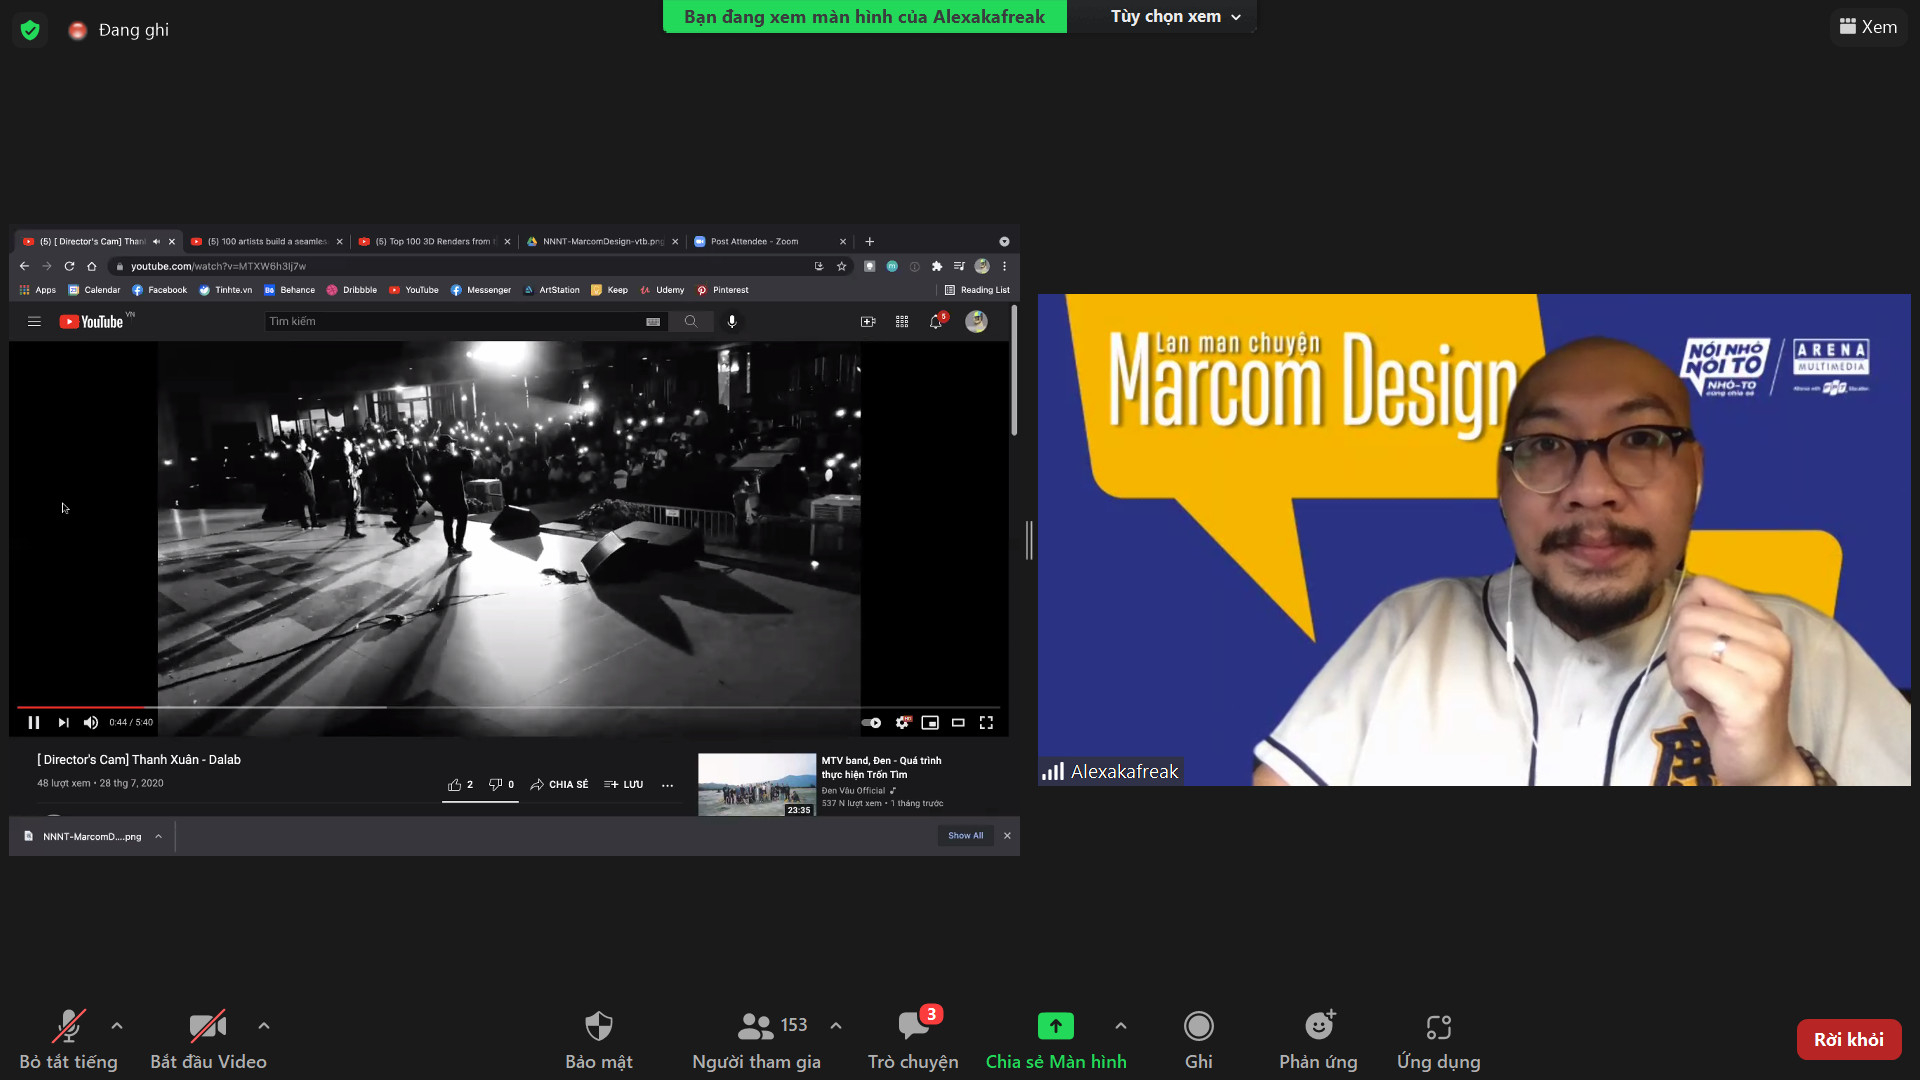Start camera with Bắt đầu Video
Viewport: 1920px width, 1080px height.
point(208,1040)
